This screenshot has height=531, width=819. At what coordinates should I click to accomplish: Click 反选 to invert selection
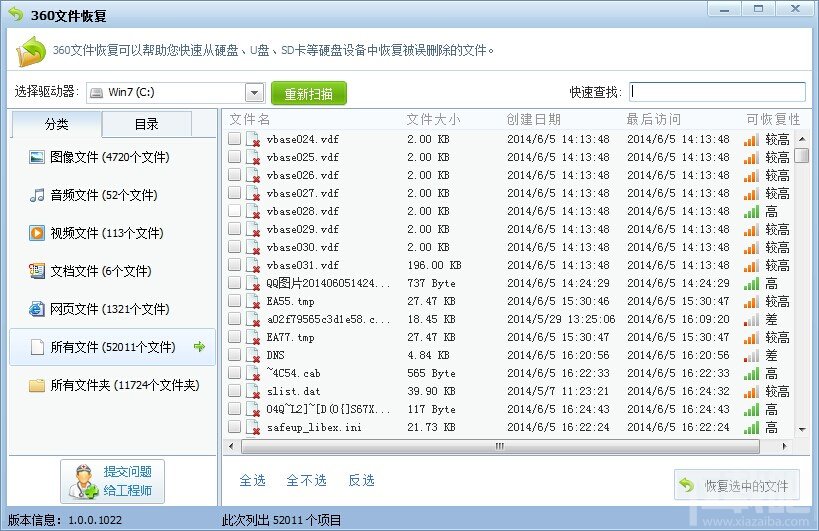point(361,480)
